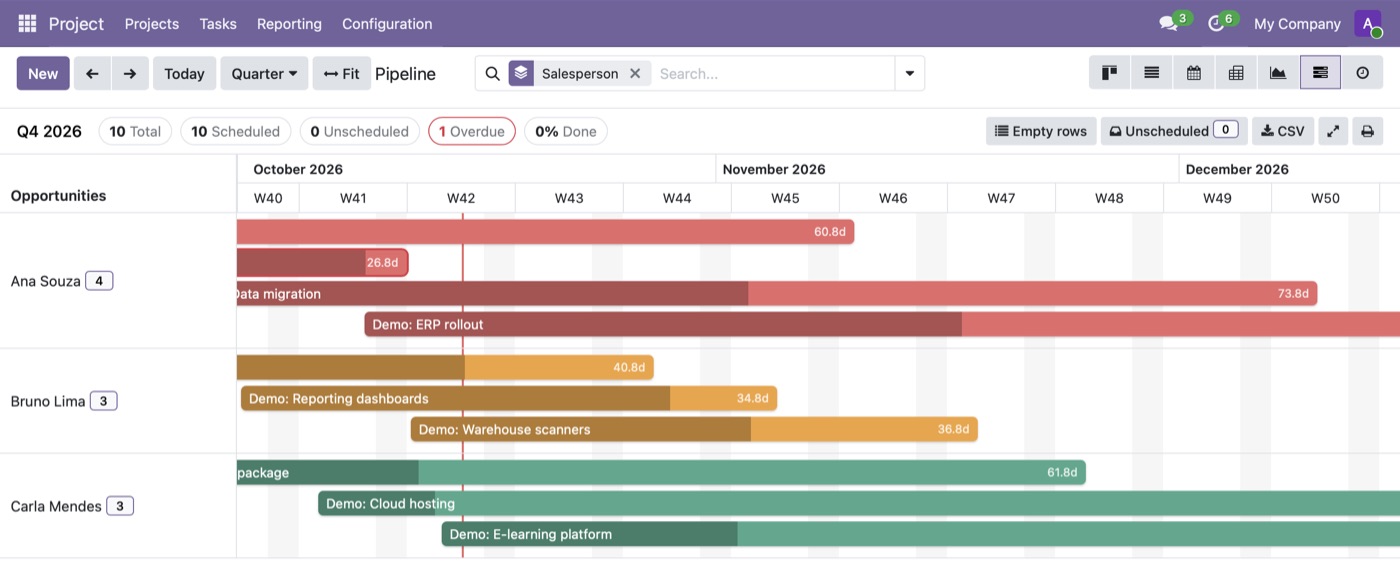Open the Demo: ERP rollout bar

[x=882, y=324]
